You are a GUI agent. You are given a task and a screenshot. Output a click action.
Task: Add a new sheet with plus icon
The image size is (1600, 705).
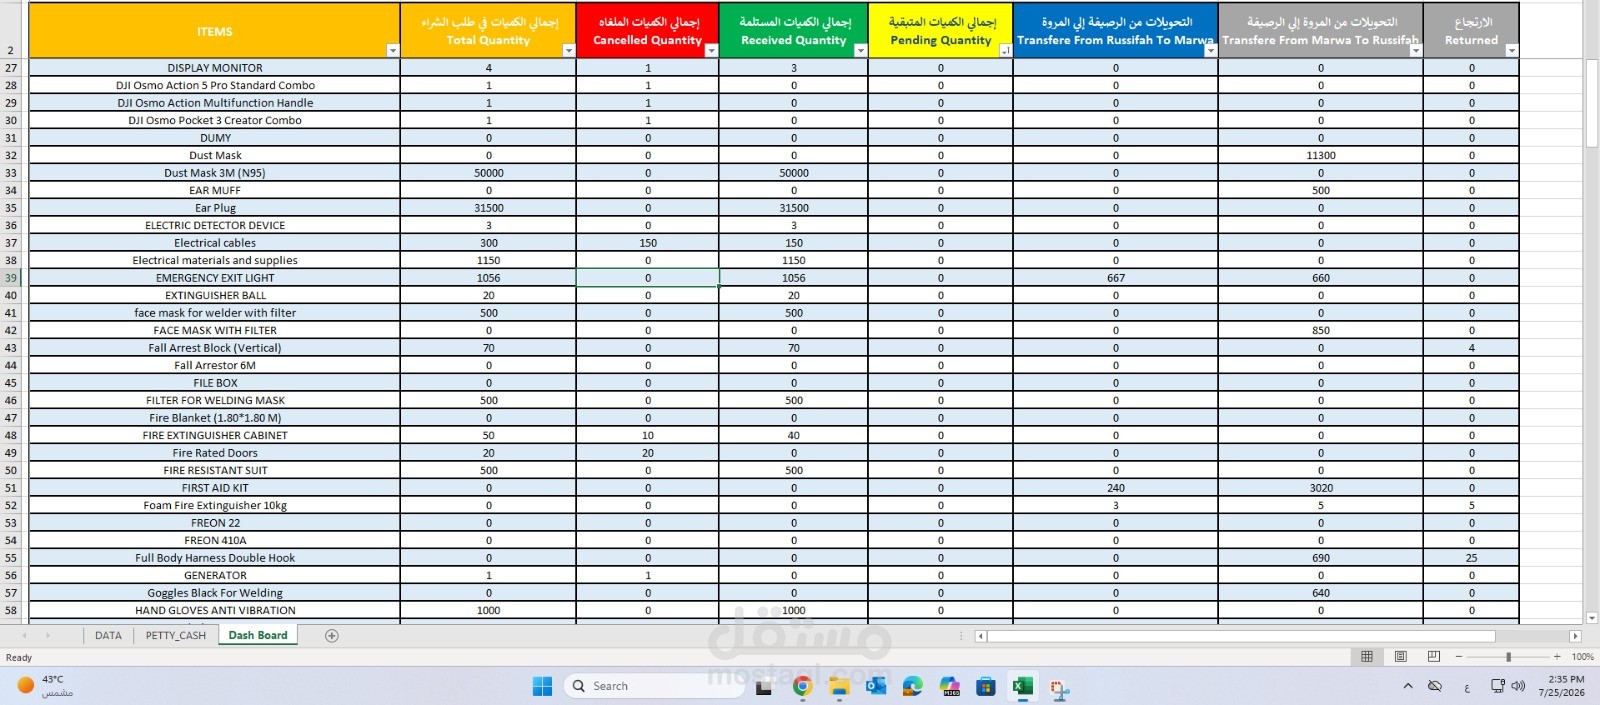332,636
